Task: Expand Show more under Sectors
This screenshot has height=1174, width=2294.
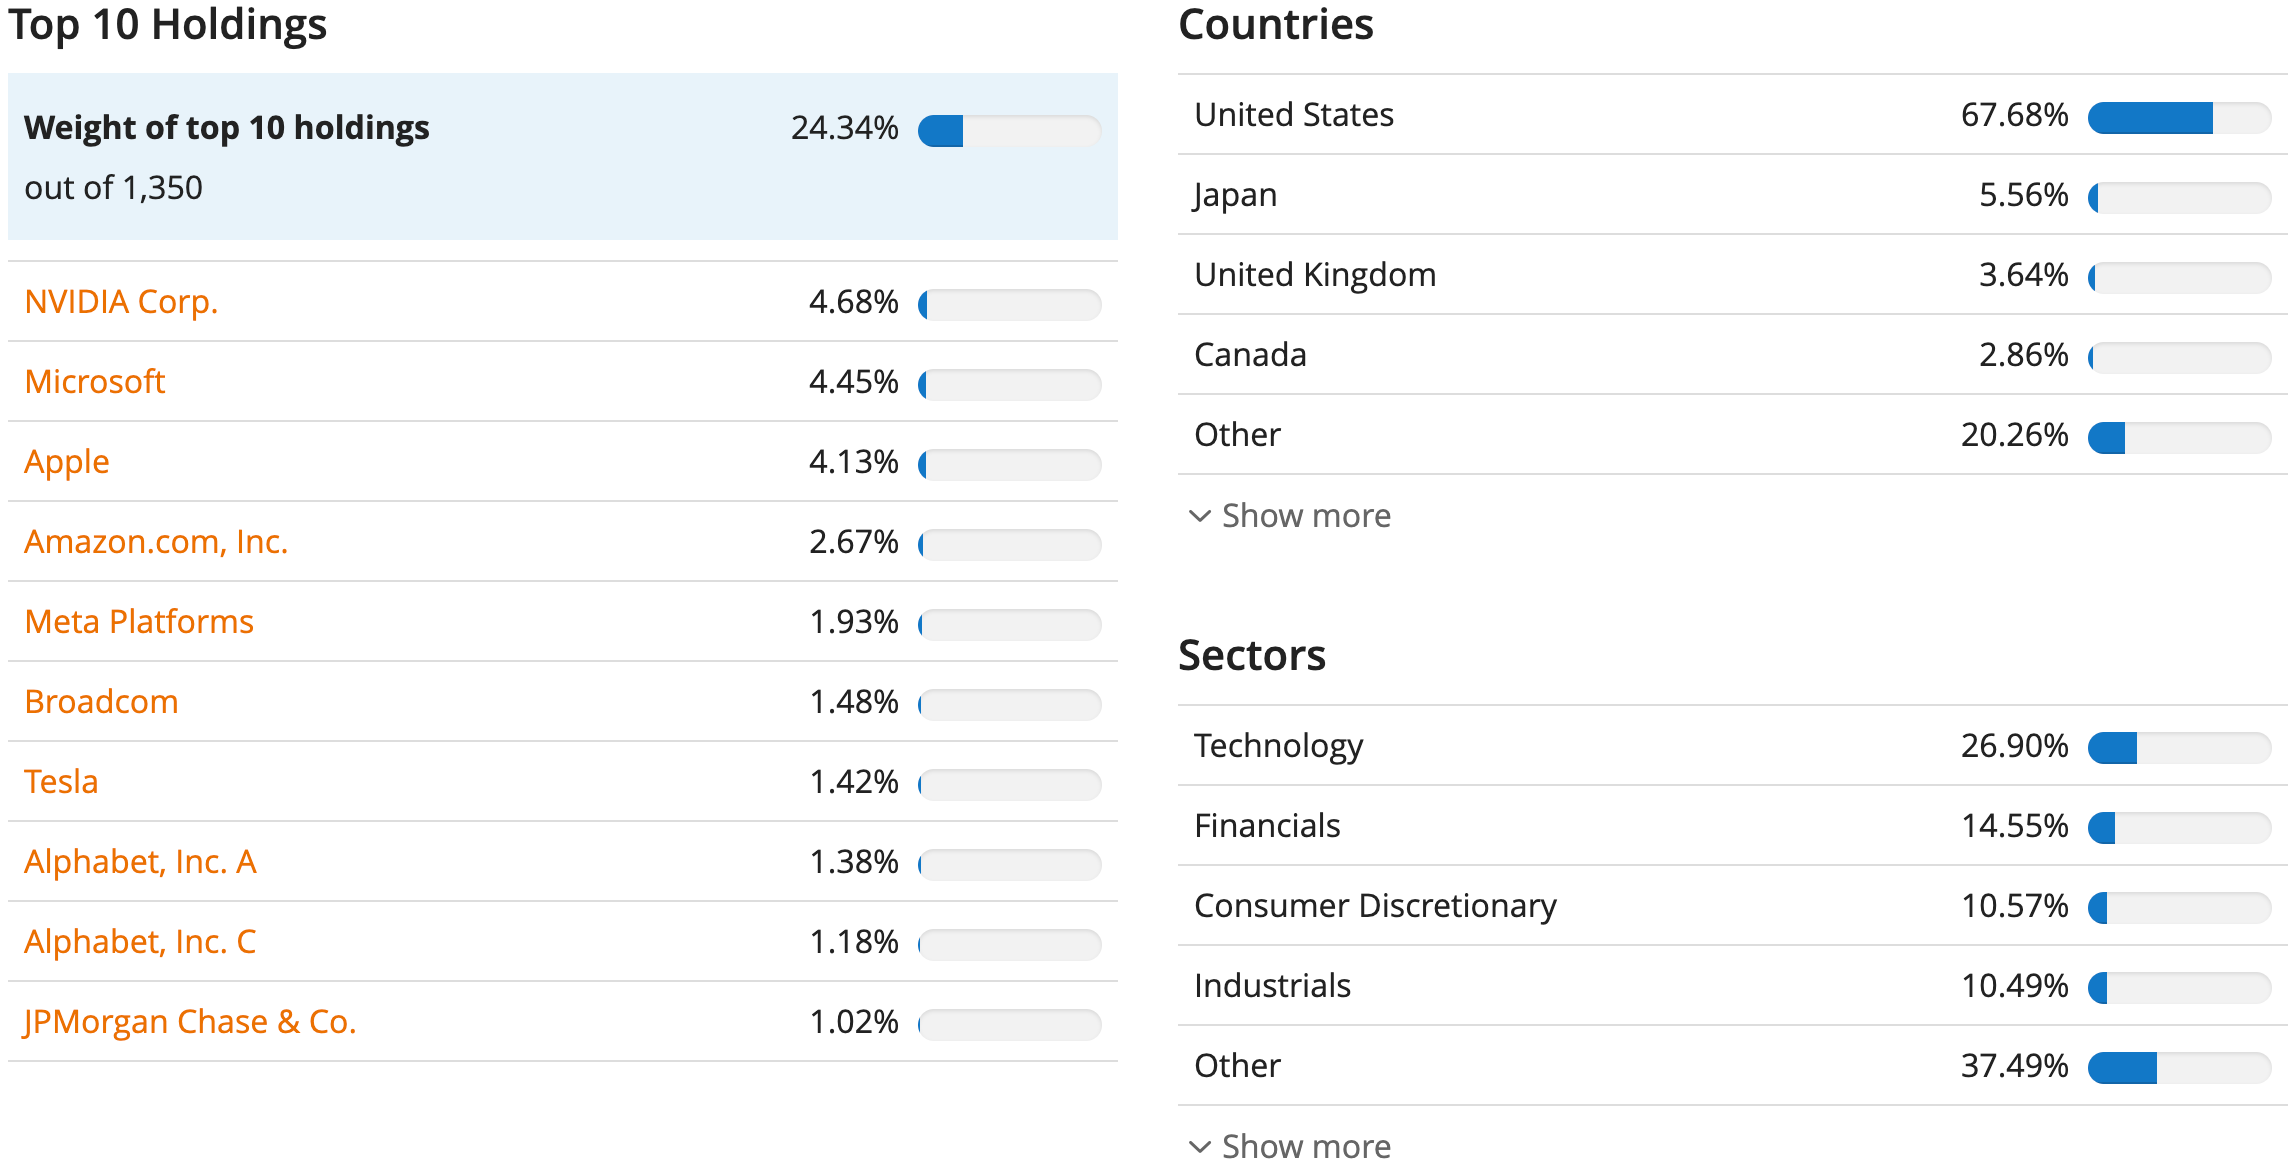Action: 1306,1146
